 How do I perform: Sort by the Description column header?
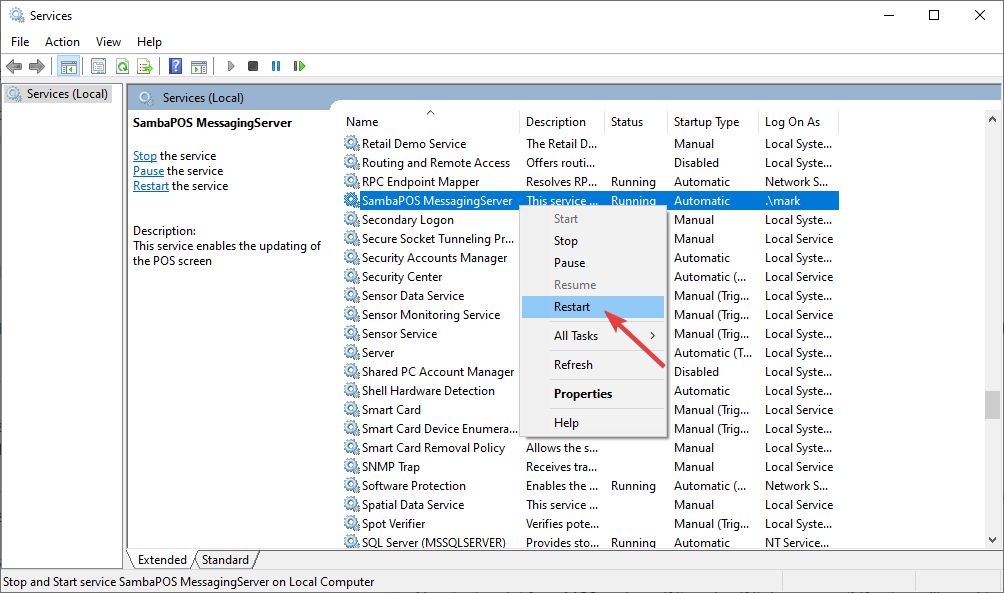562,122
